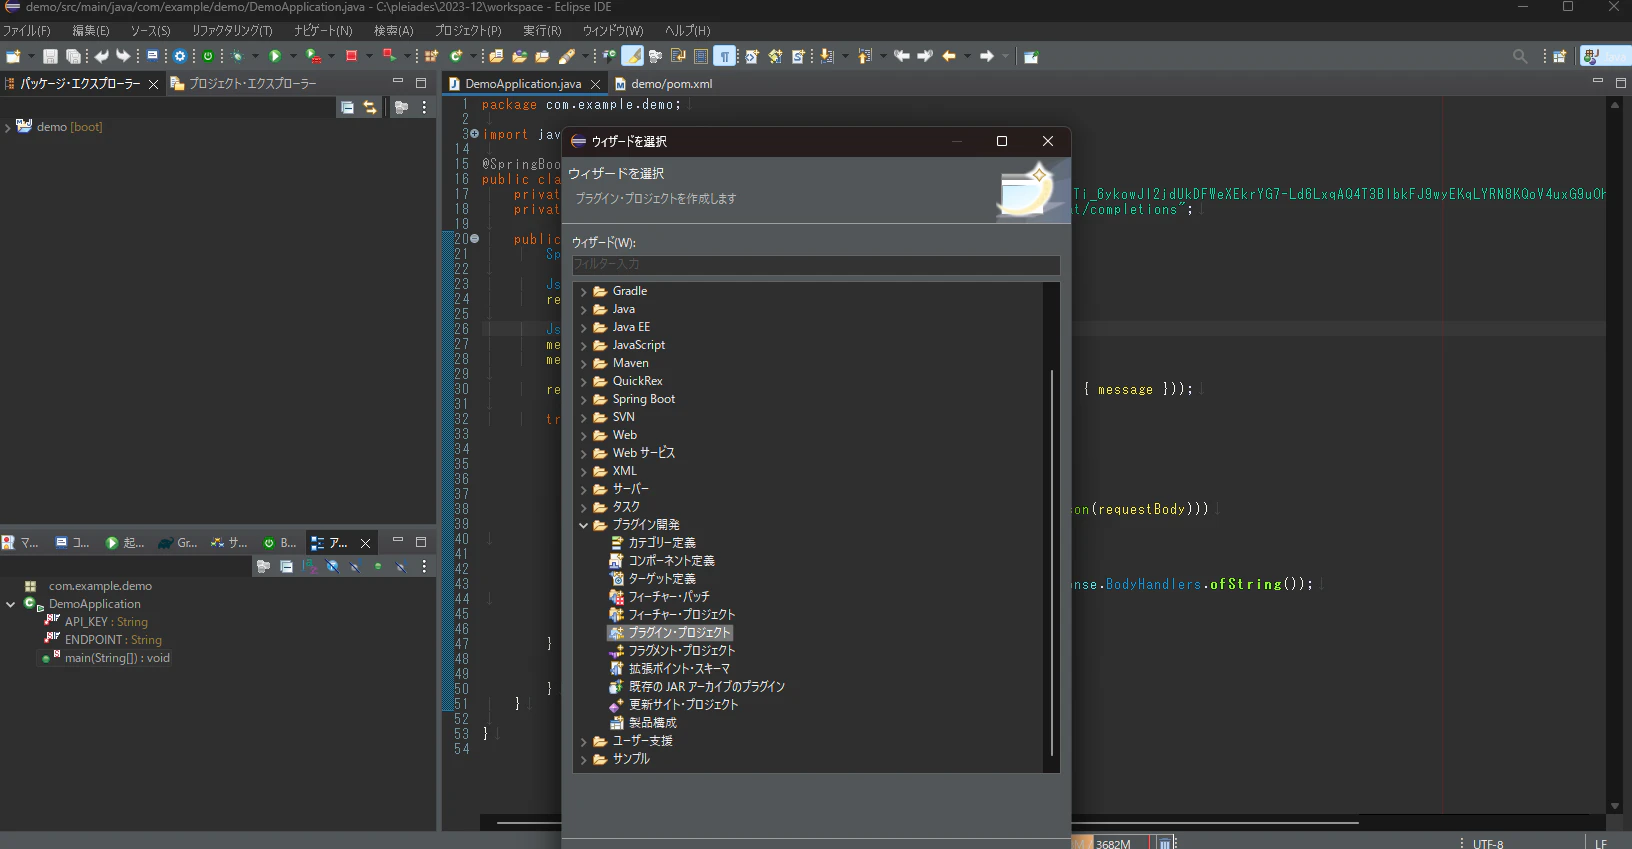Screen dimensions: 1632x849
Task: Open the ファイル(F) menu
Action: pos(27,31)
